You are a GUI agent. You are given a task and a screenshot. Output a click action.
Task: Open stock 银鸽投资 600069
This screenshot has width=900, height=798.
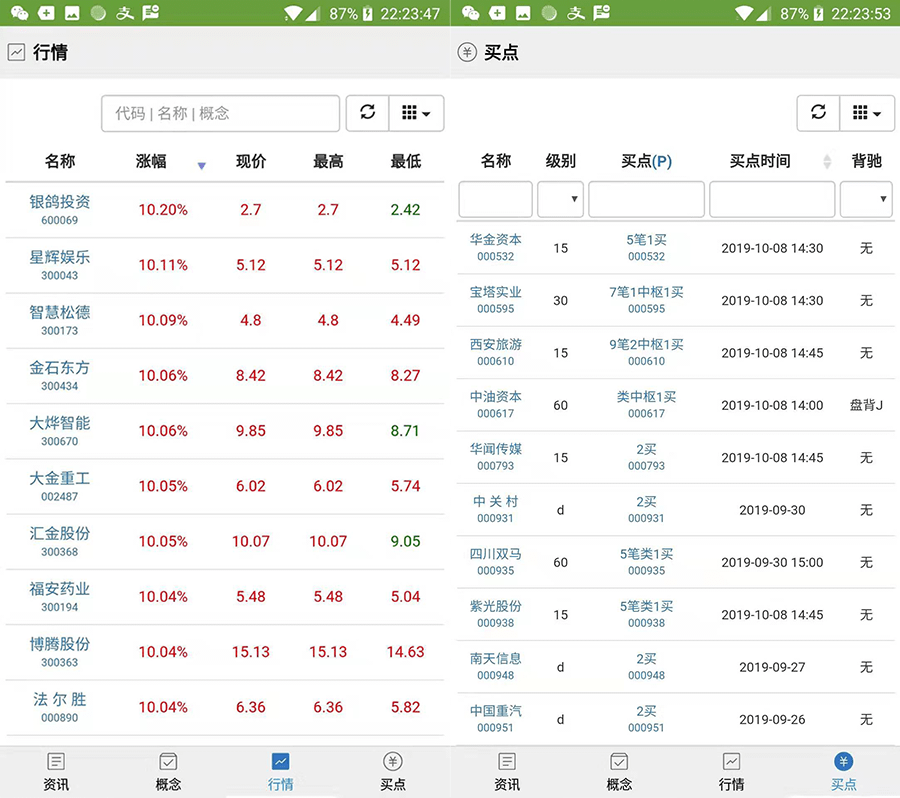click(60, 210)
